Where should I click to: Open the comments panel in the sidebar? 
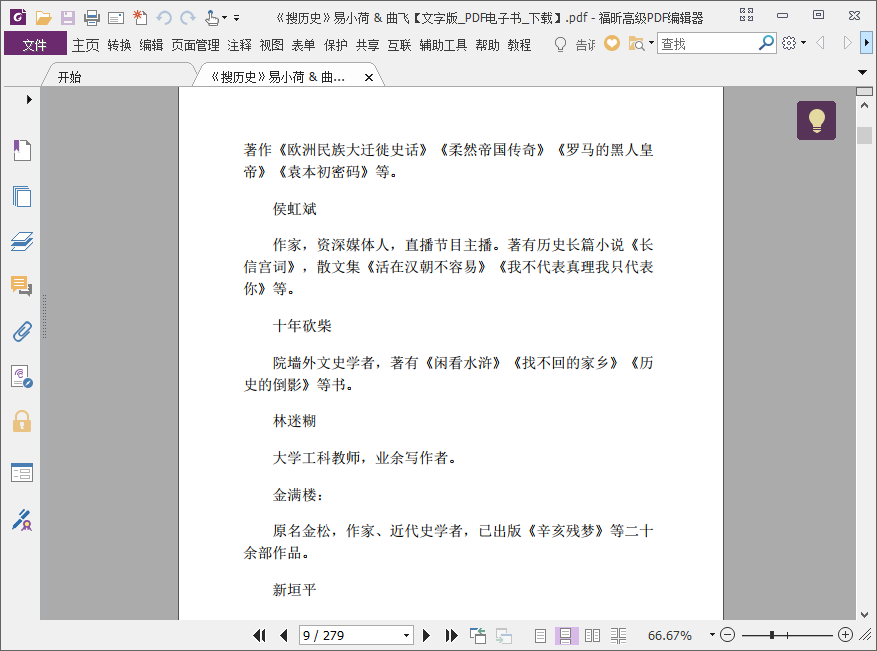pyautogui.click(x=22, y=286)
